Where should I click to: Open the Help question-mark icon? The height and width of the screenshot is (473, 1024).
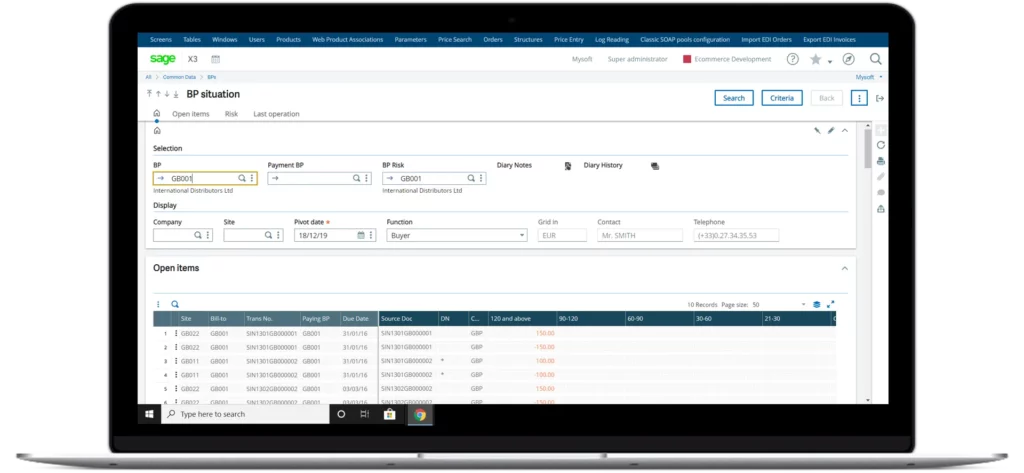click(792, 59)
